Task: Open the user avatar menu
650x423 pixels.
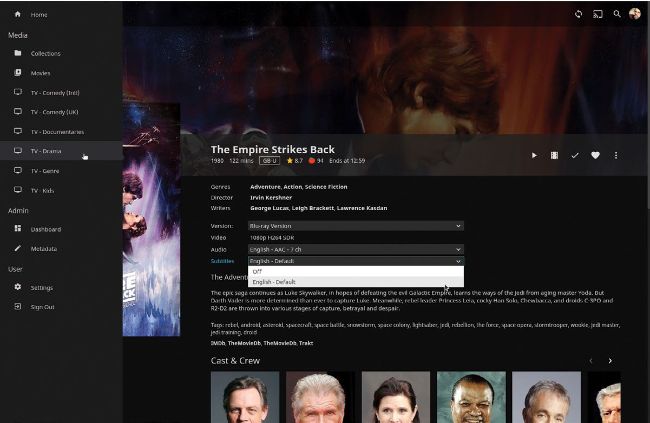Action: click(635, 14)
